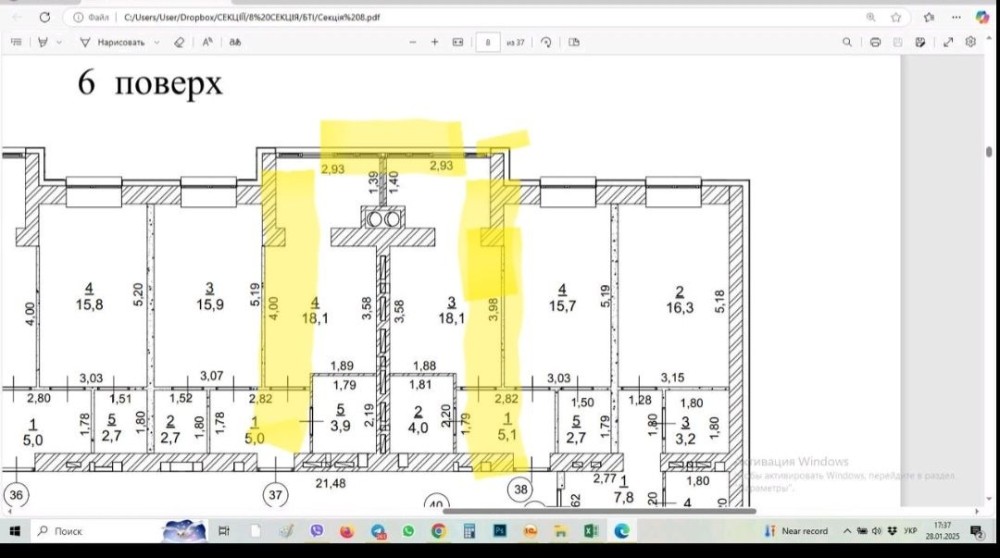Open the favorites list icon
This screenshot has width=1000, height=558.
click(x=929, y=17)
